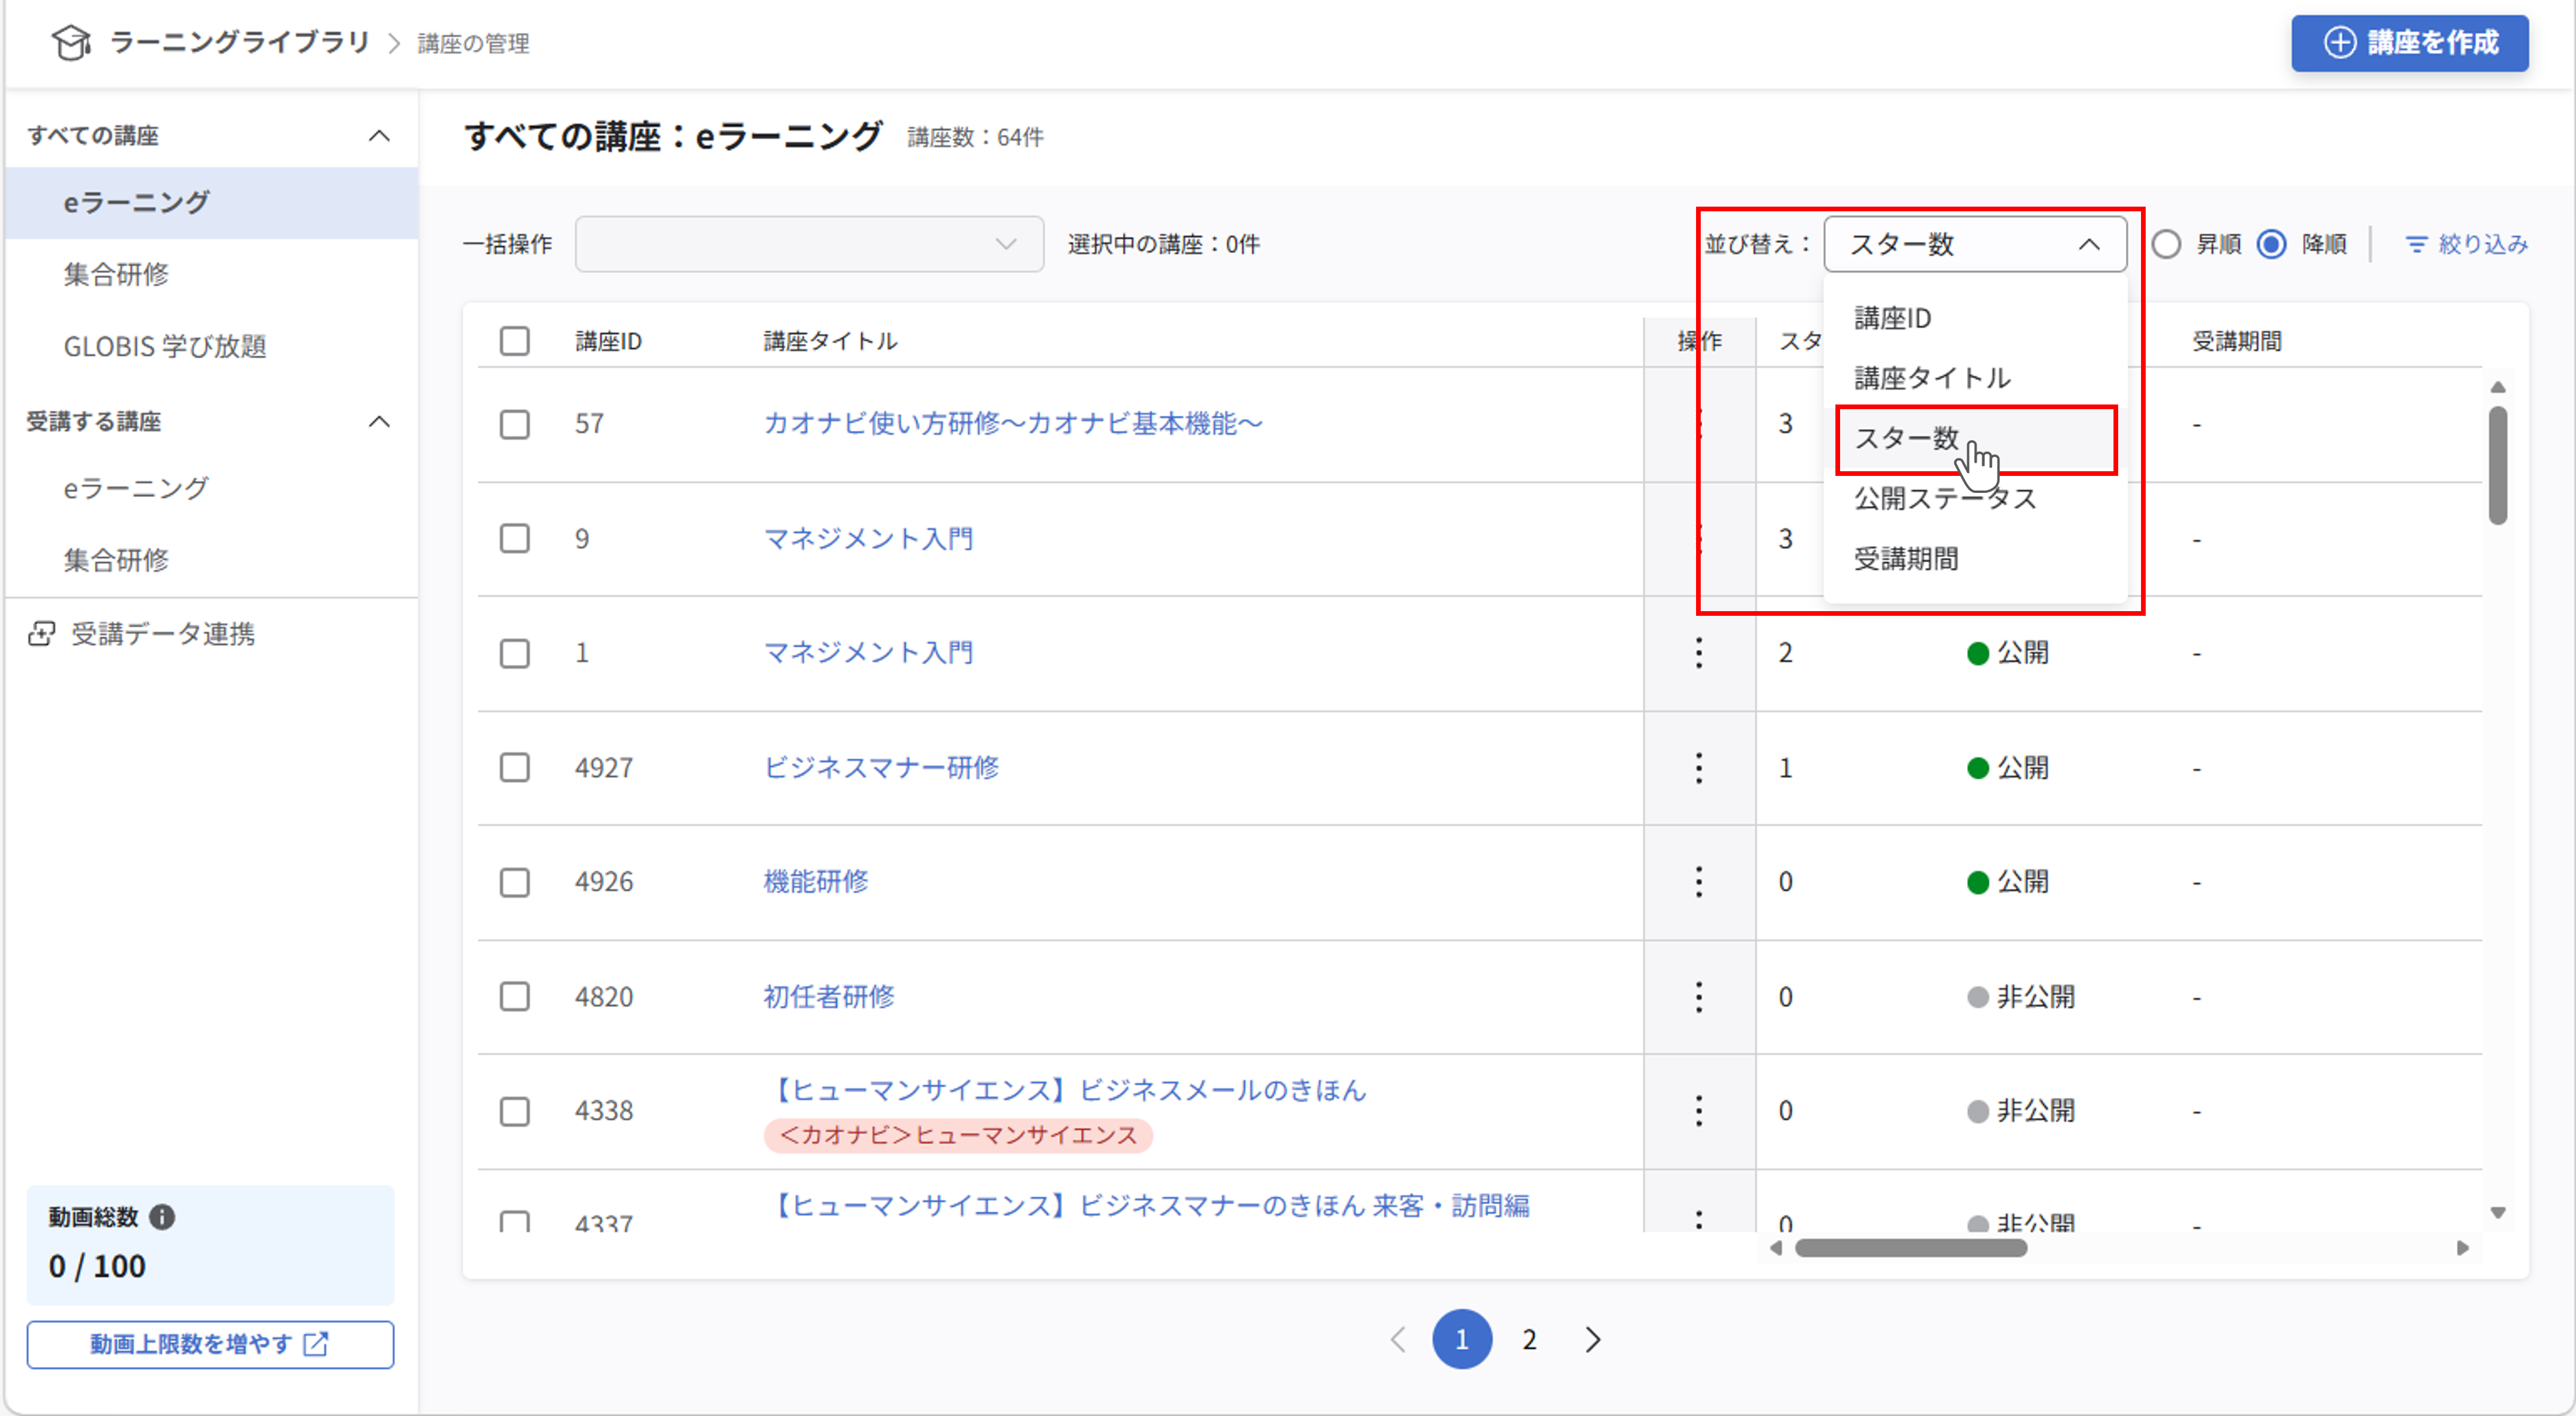The image size is (2576, 1416).
Task: Check the box for course 4820
Action: coord(515,997)
